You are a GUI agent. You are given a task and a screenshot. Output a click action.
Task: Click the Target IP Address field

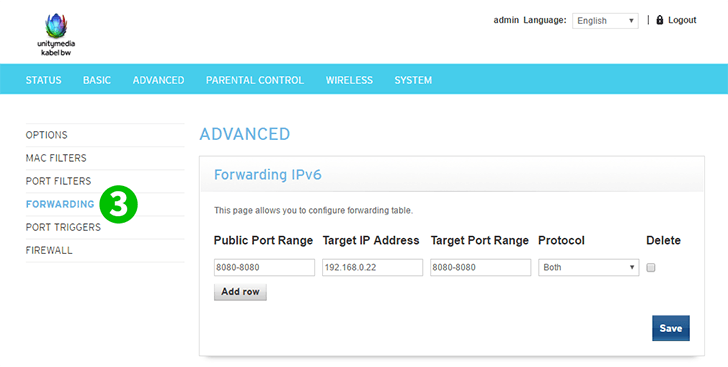click(372, 268)
